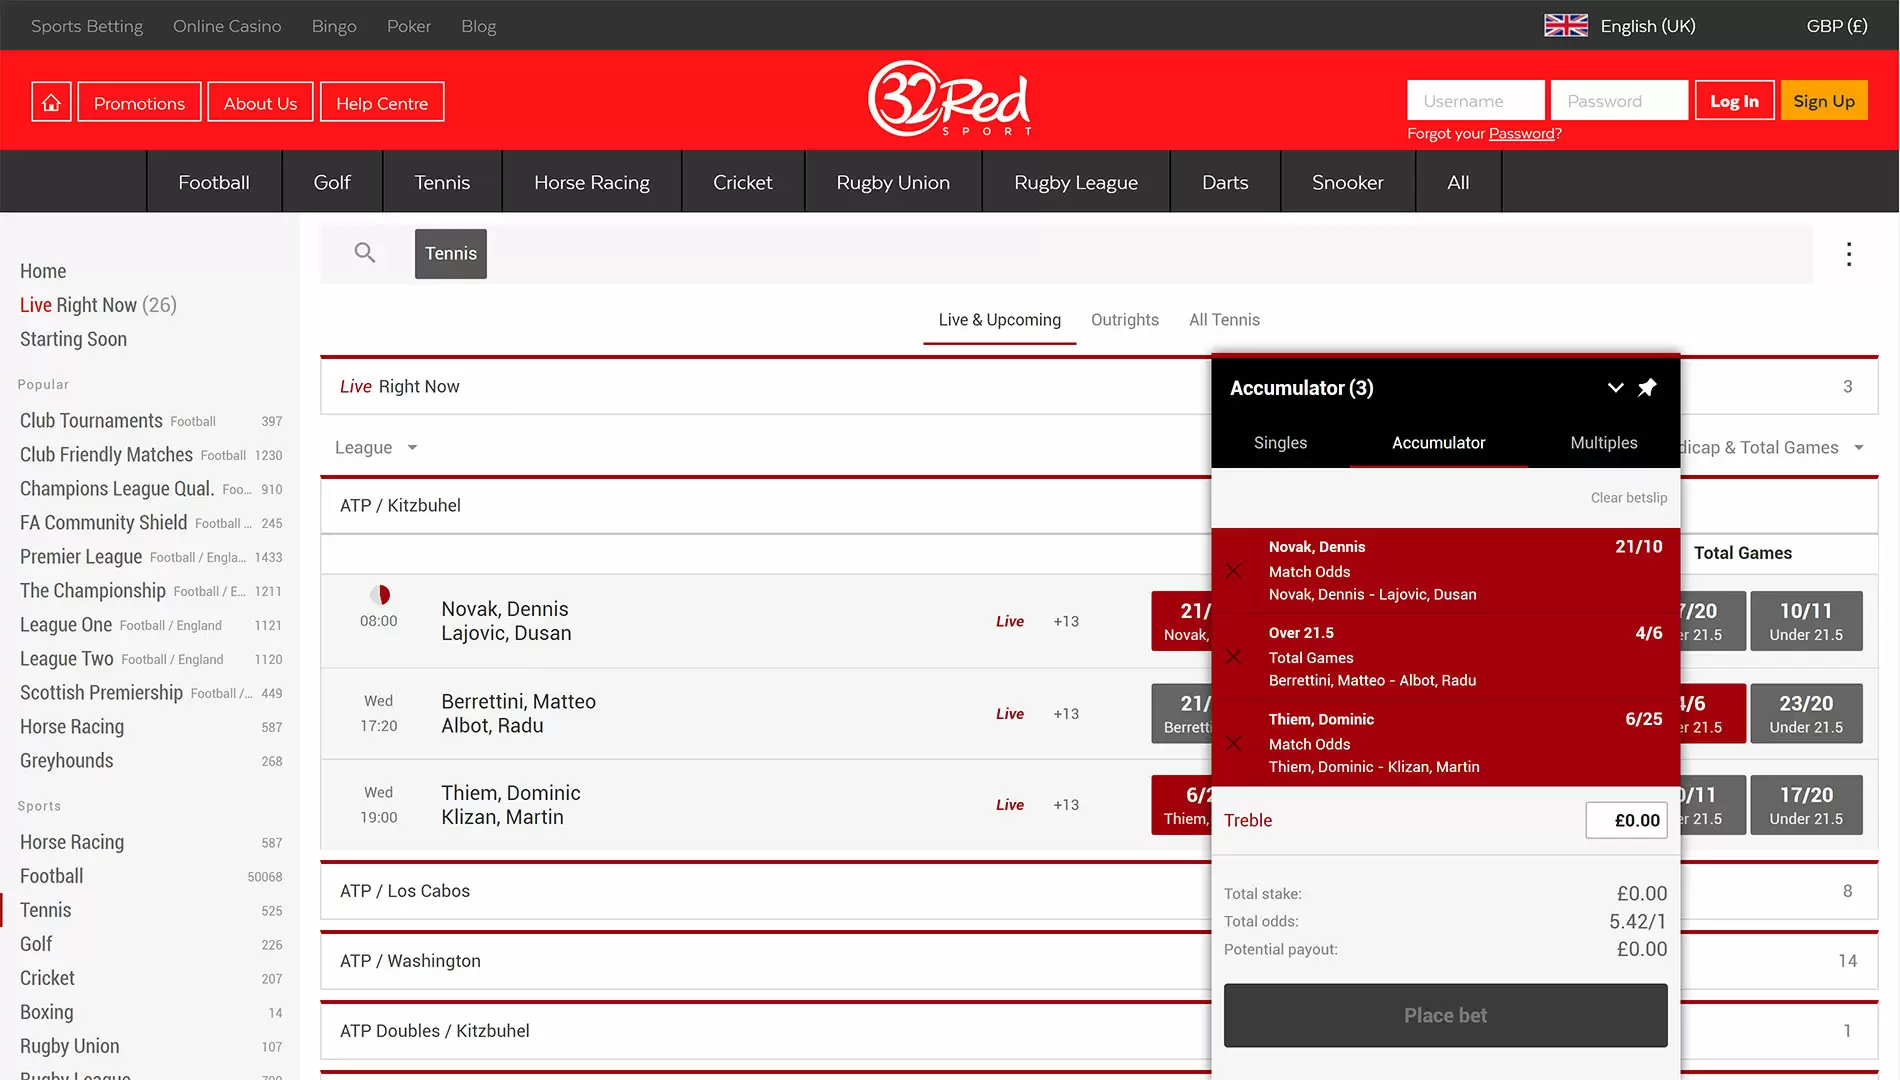This screenshot has width=1900, height=1080.
Task: Open Live Right Now (26) in sidebar
Action: tap(98, 305)
